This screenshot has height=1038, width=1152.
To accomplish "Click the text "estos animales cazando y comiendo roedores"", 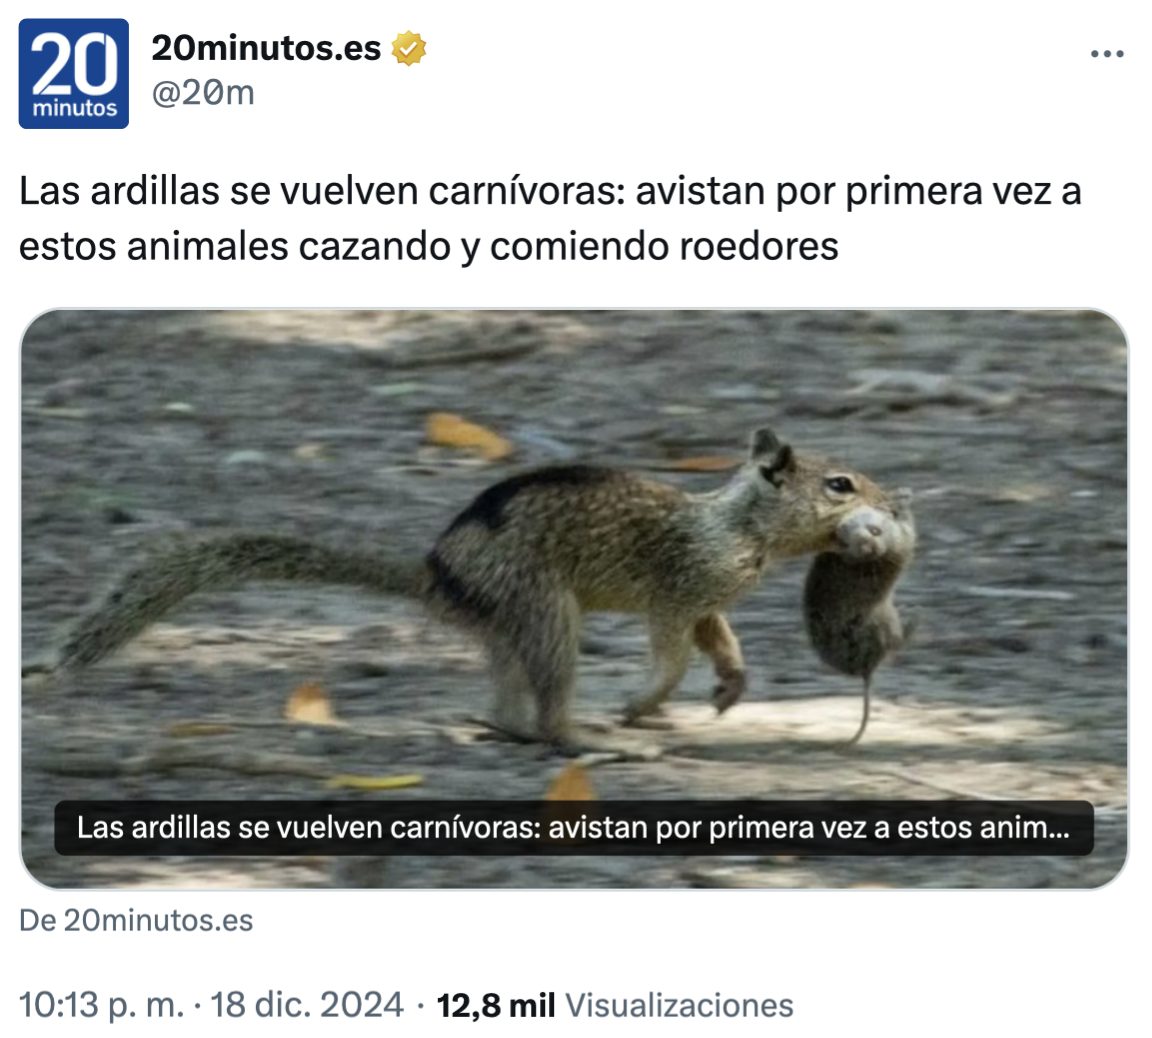I will click(428, 246).
